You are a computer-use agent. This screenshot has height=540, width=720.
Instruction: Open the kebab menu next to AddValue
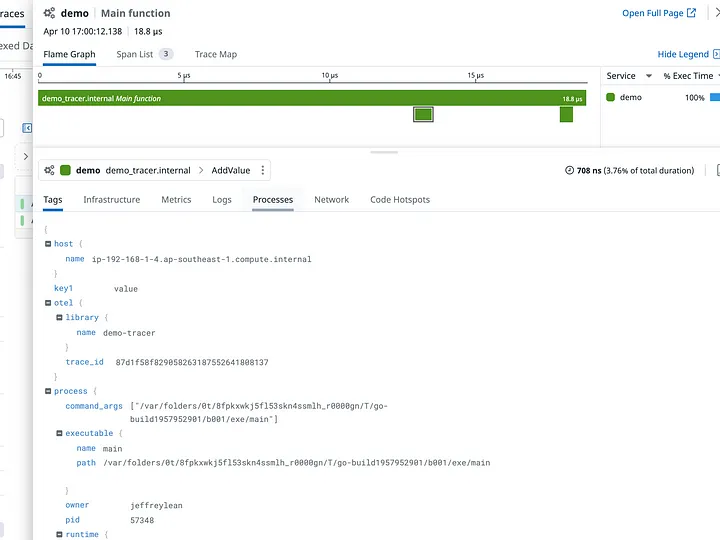click(x=263, y=171)
